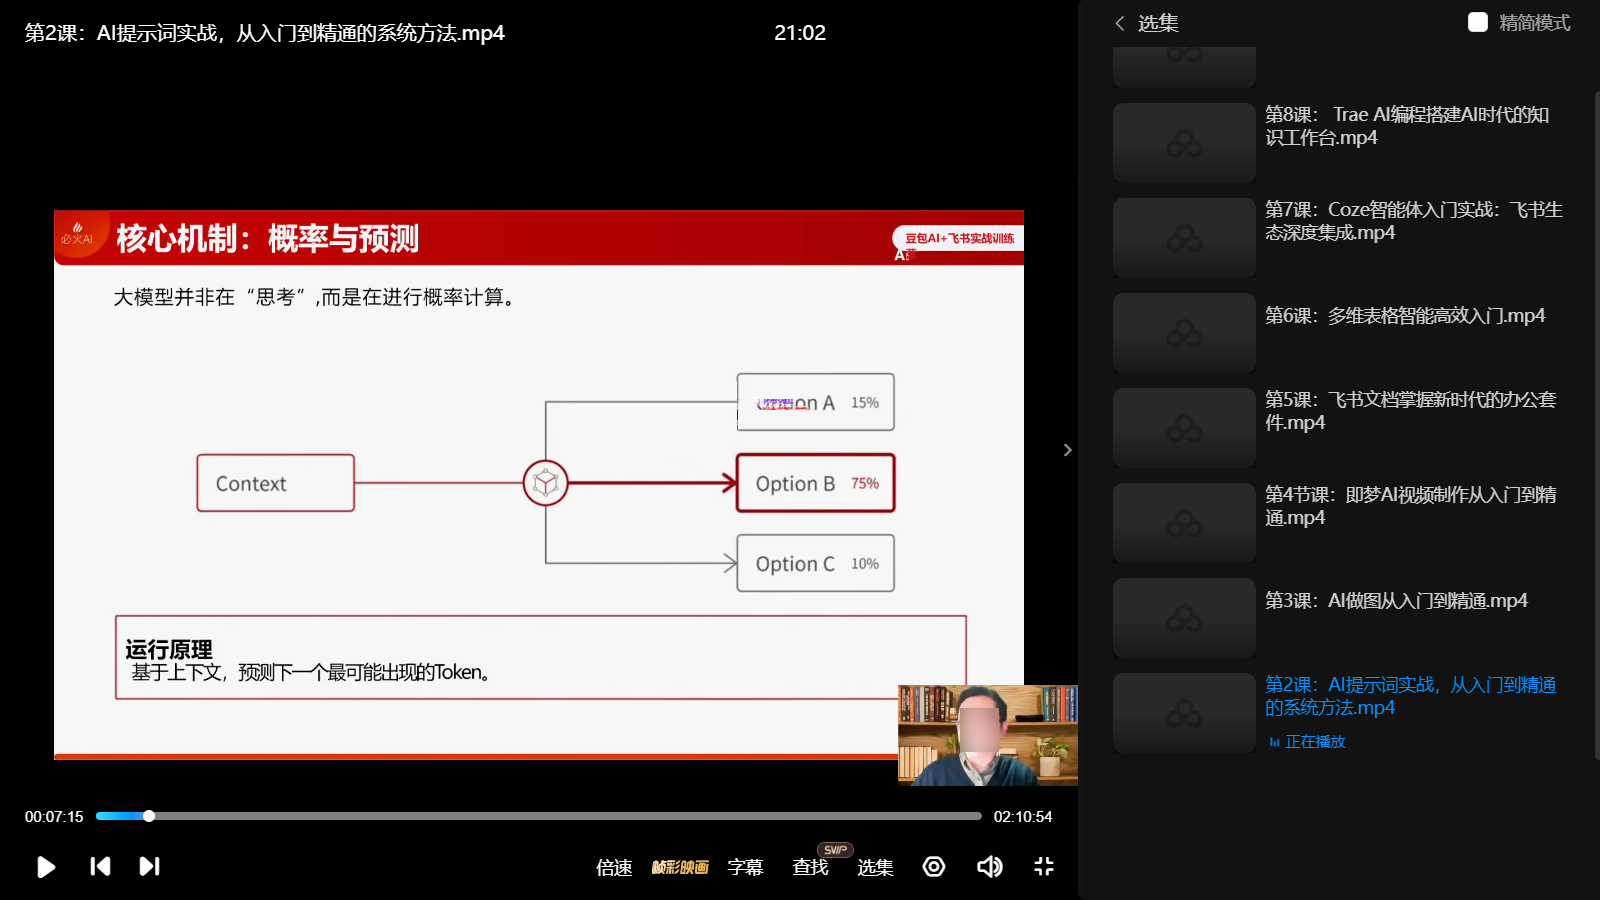Click the video progress bar
This screenshot has height=900, width=1600.
[540, 816]
